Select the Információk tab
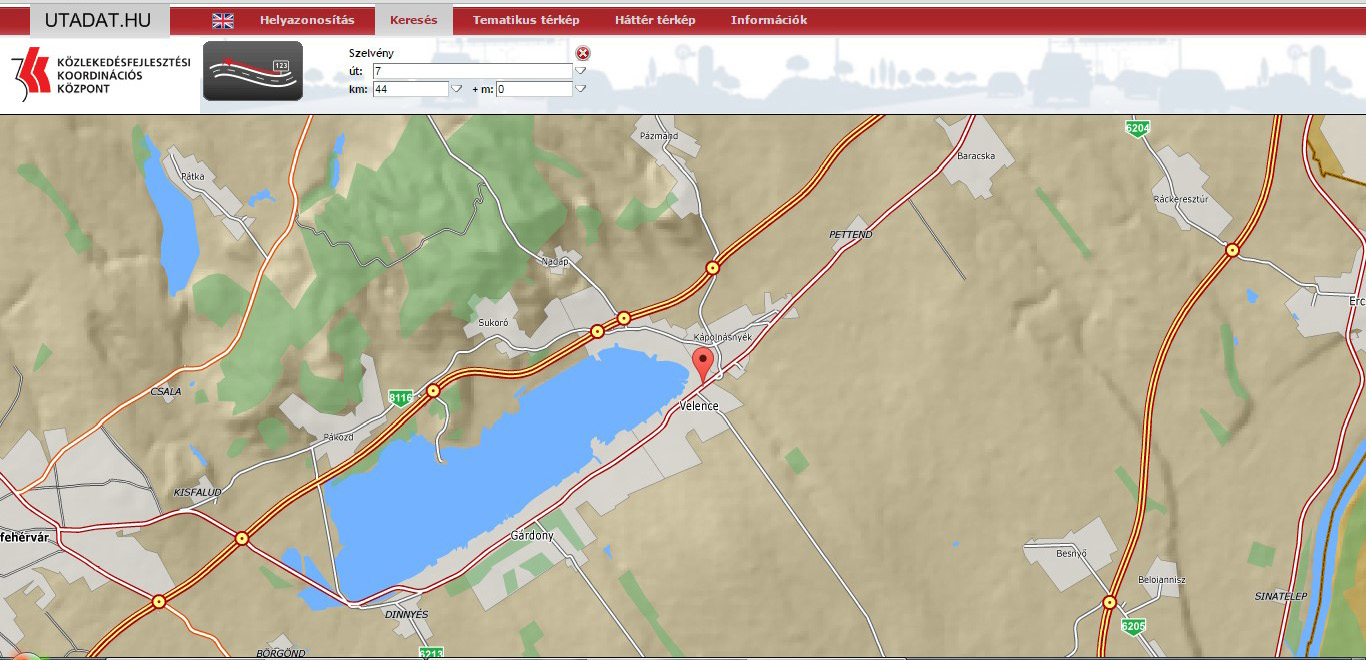The height and width of the screenshot is (660, 1366). [x=768, y=20]
